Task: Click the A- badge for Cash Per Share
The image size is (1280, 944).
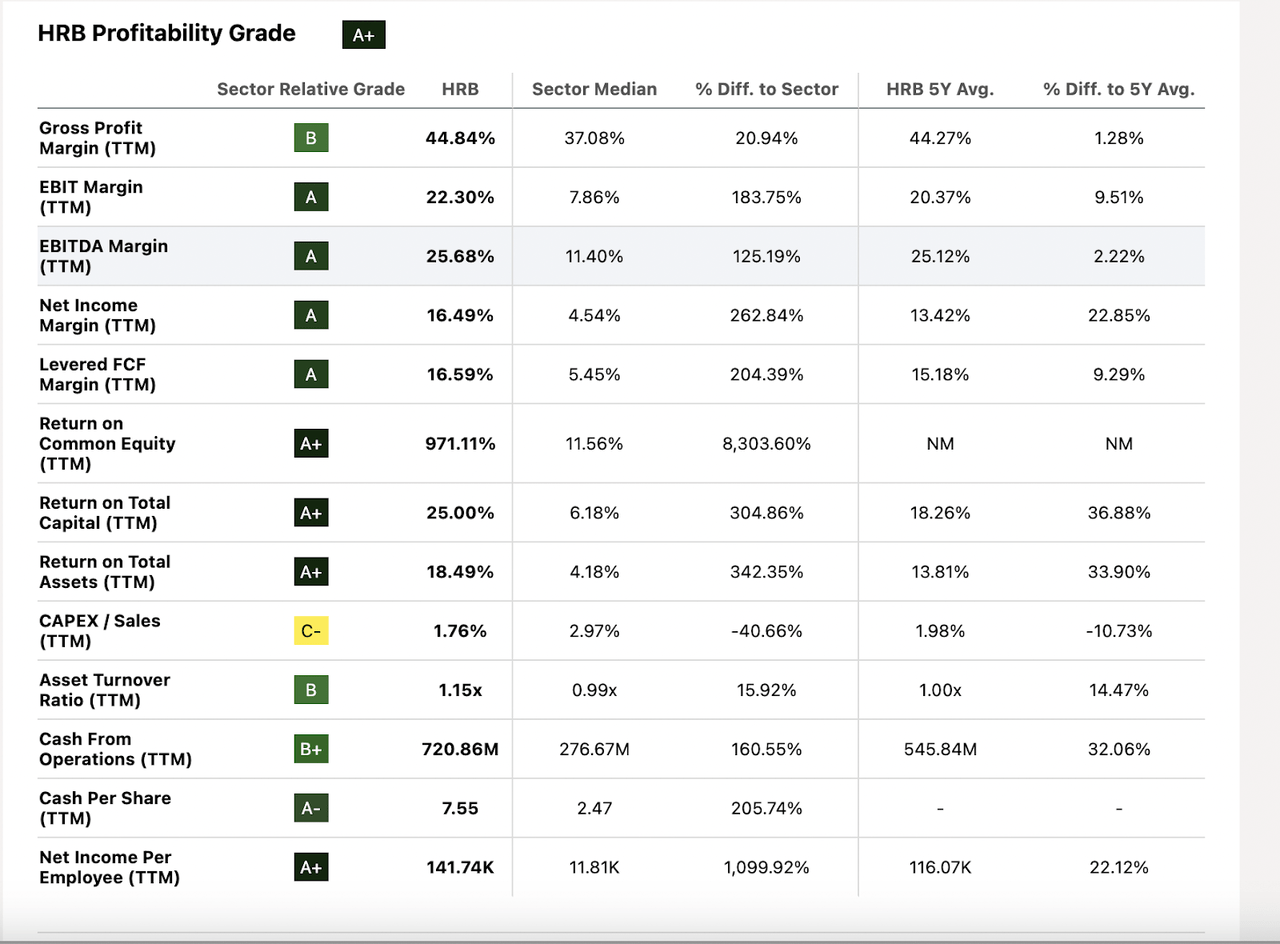Action: [x=311, y=807]
